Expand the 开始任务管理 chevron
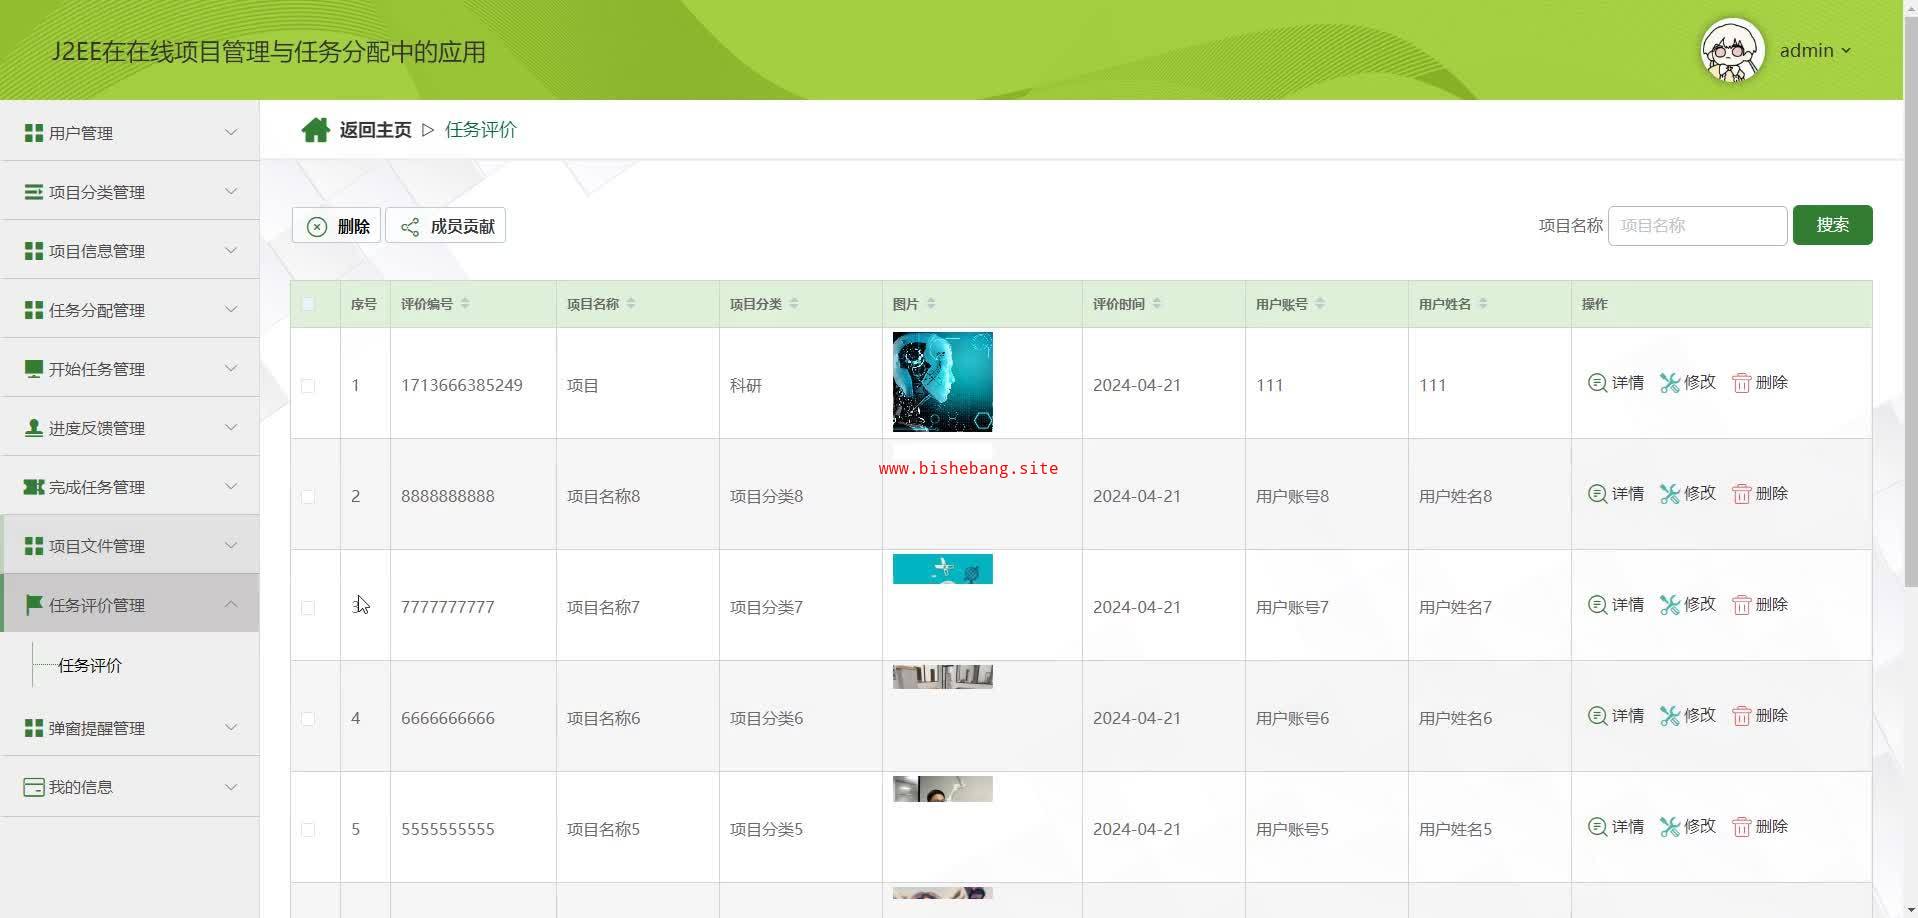Image resolution: width=1918 pixels, height=918 pixels. click(x=231, y=368)
